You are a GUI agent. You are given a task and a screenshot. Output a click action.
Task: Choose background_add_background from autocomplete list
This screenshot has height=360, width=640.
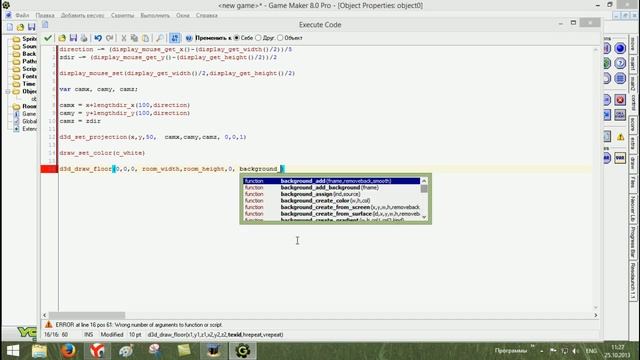331,187
